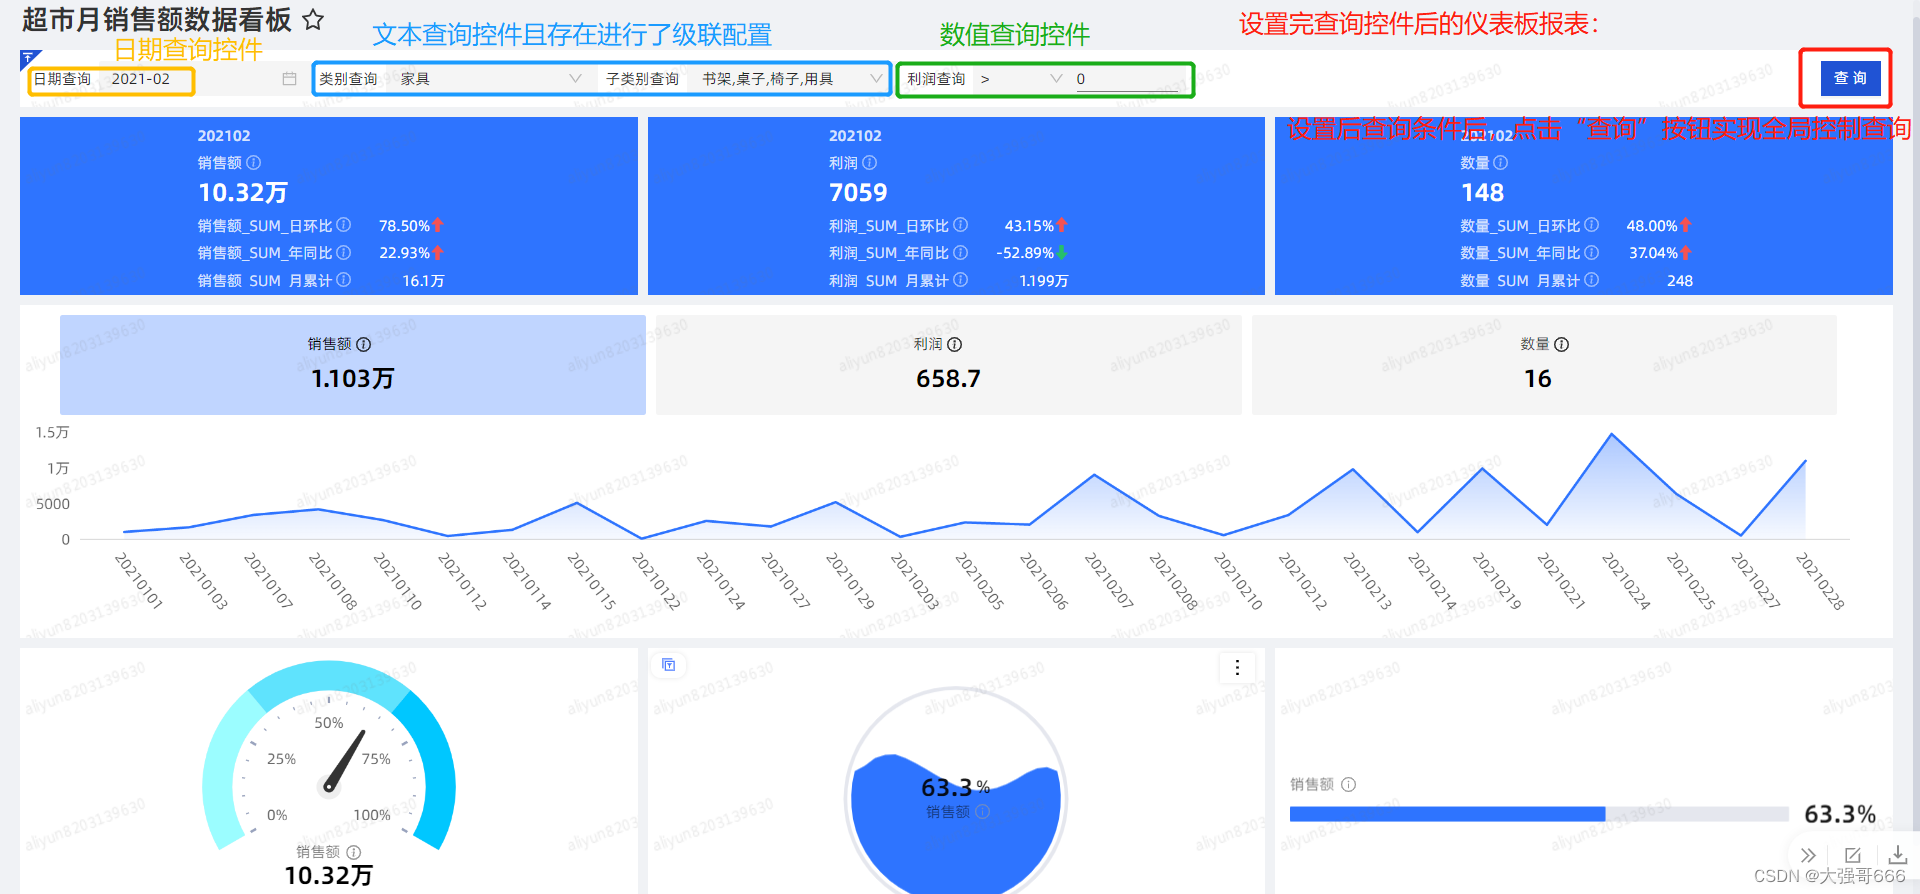Click the 78.50% 日环比 value

click(x=404, y=226)
